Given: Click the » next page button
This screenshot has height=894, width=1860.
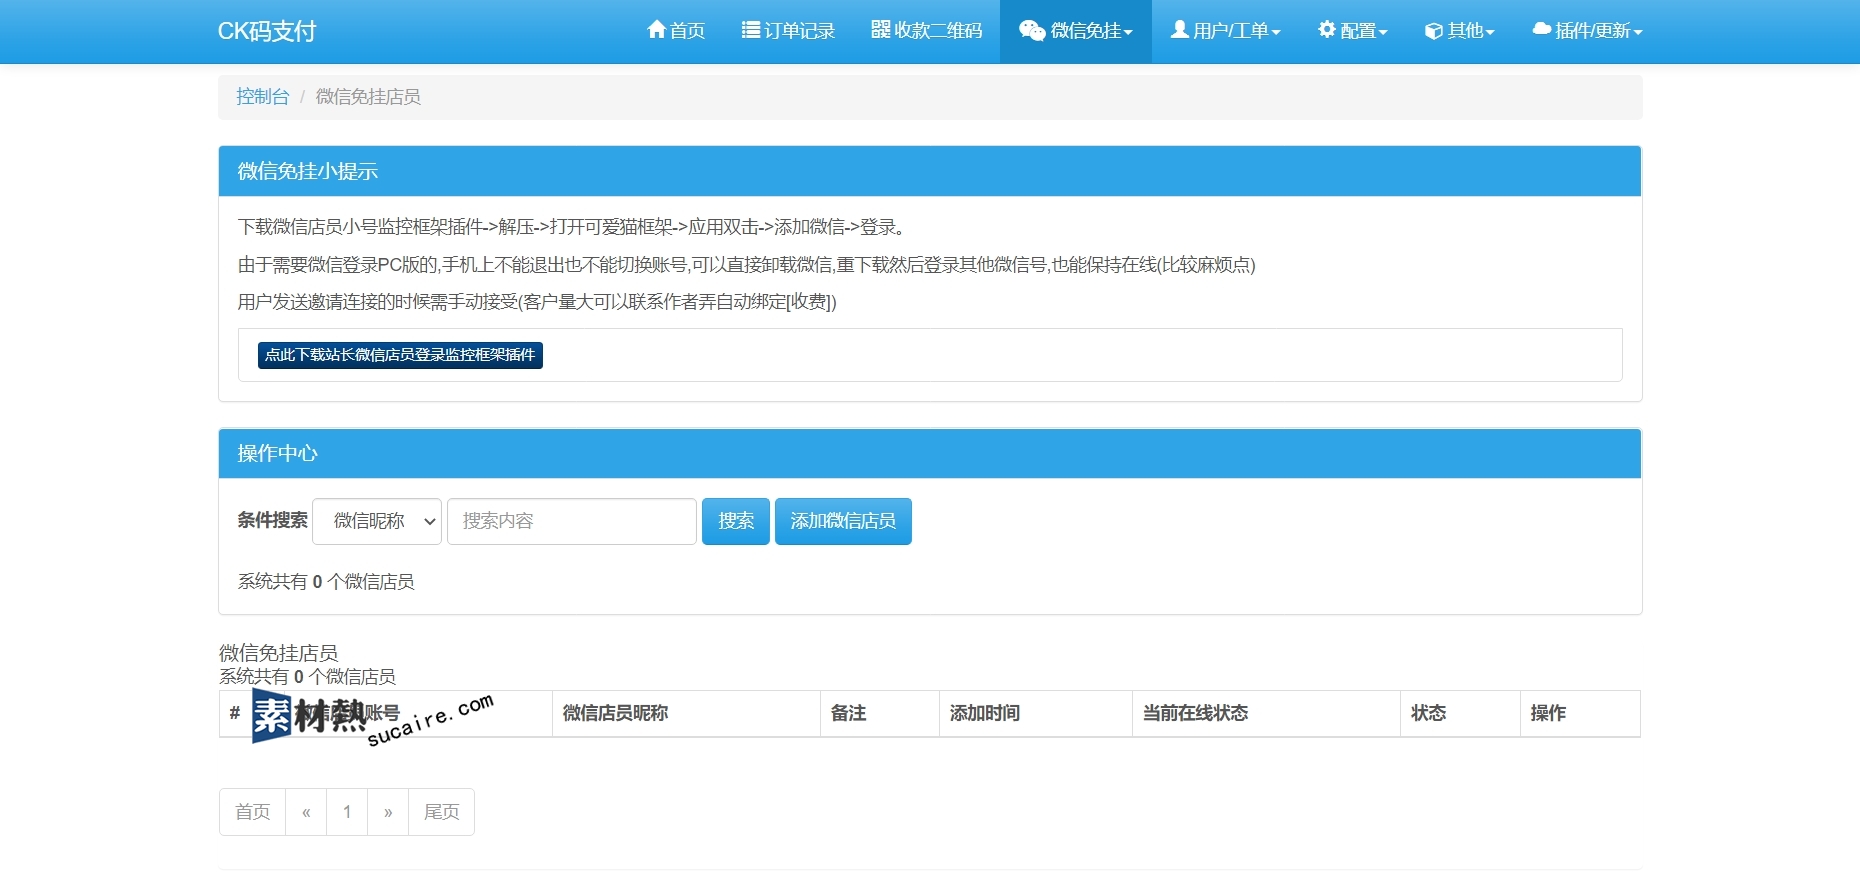Looking at the screenshot, I should coord(388,812).
